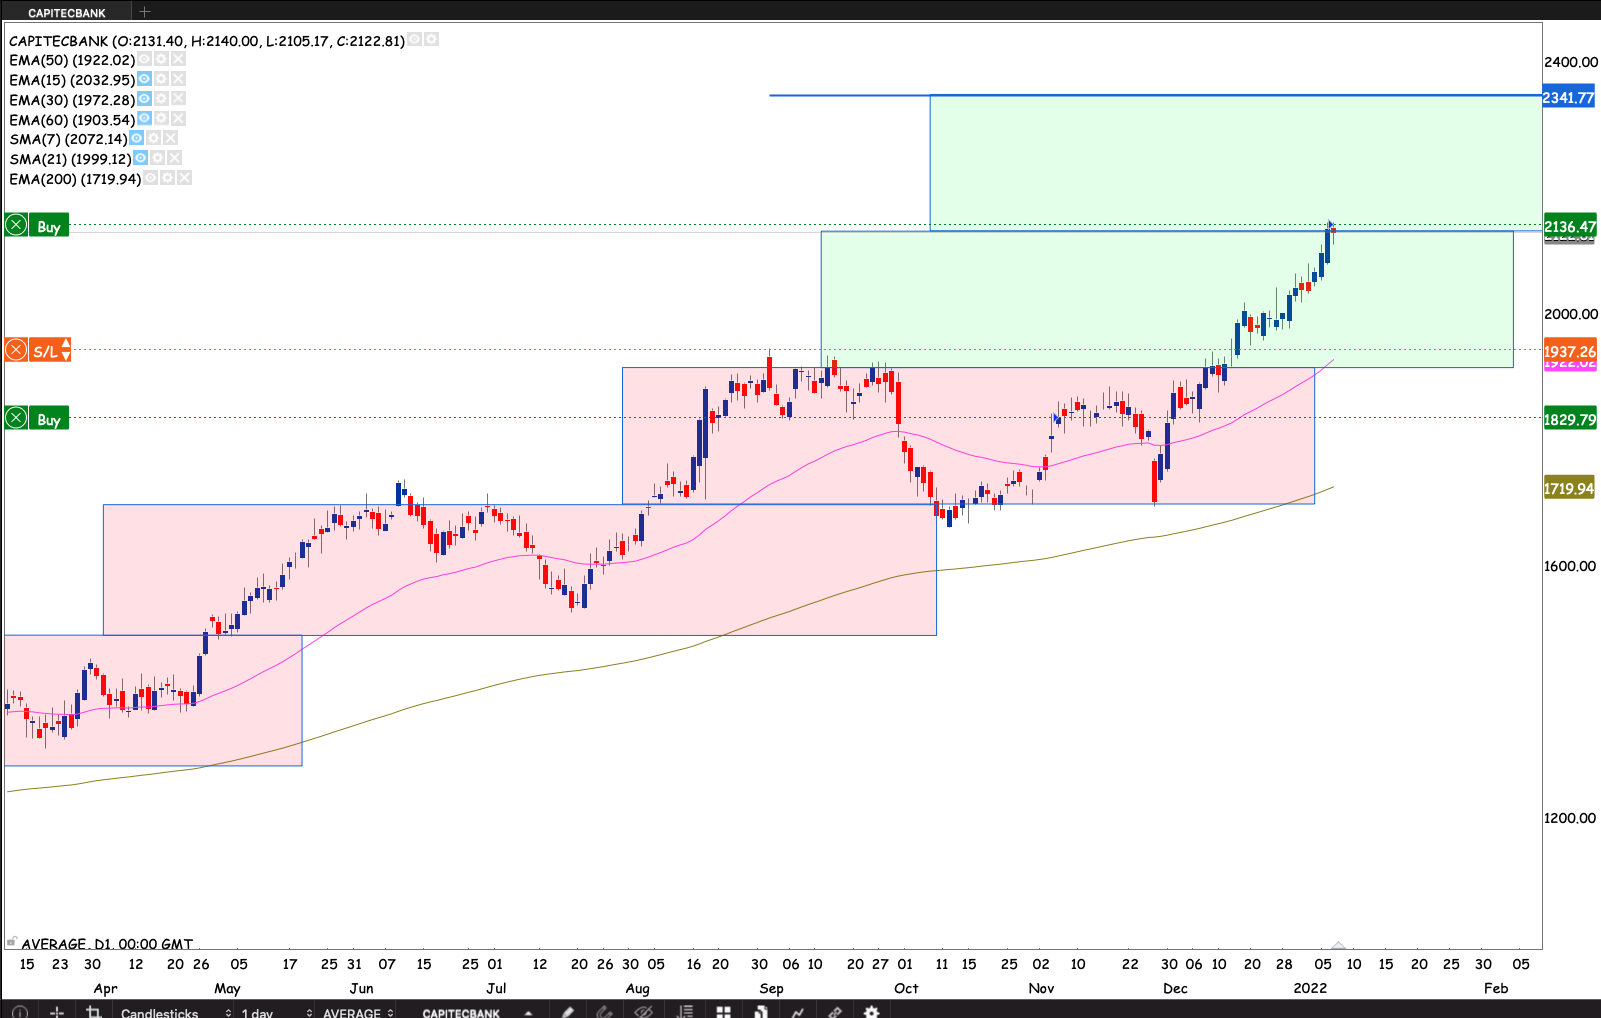The image size is (1601, 1018).
Task: Show the hidden EMA(50) indicator via eye icon
Action: click(145, 59)
